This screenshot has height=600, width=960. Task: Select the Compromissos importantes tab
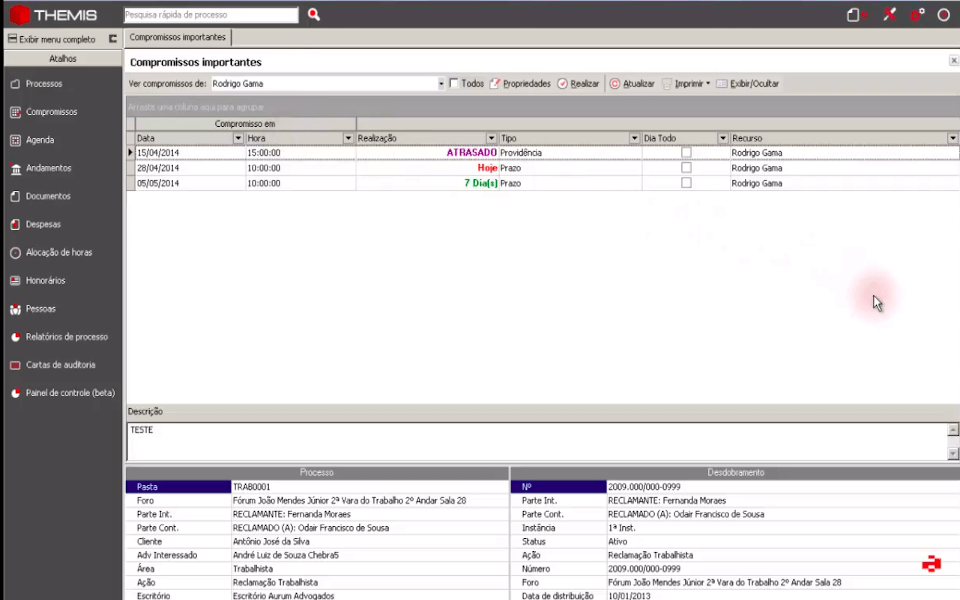pyautogui.click(x=178, y=37)
